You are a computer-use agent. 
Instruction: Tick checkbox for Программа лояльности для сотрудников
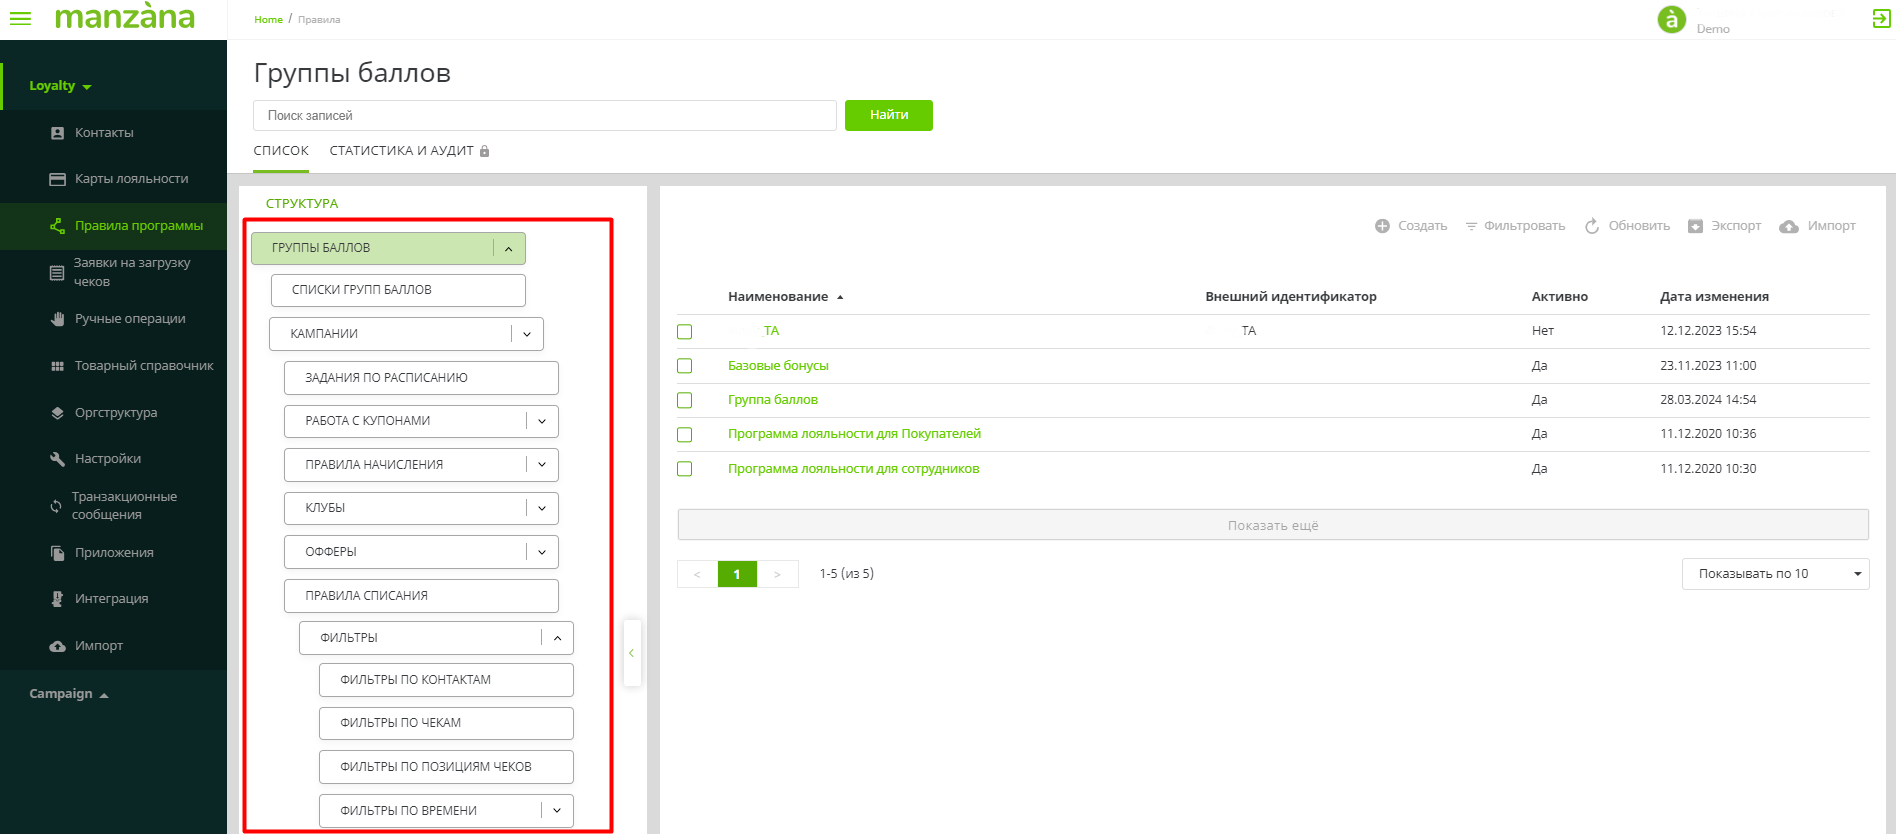click(685, 469)
